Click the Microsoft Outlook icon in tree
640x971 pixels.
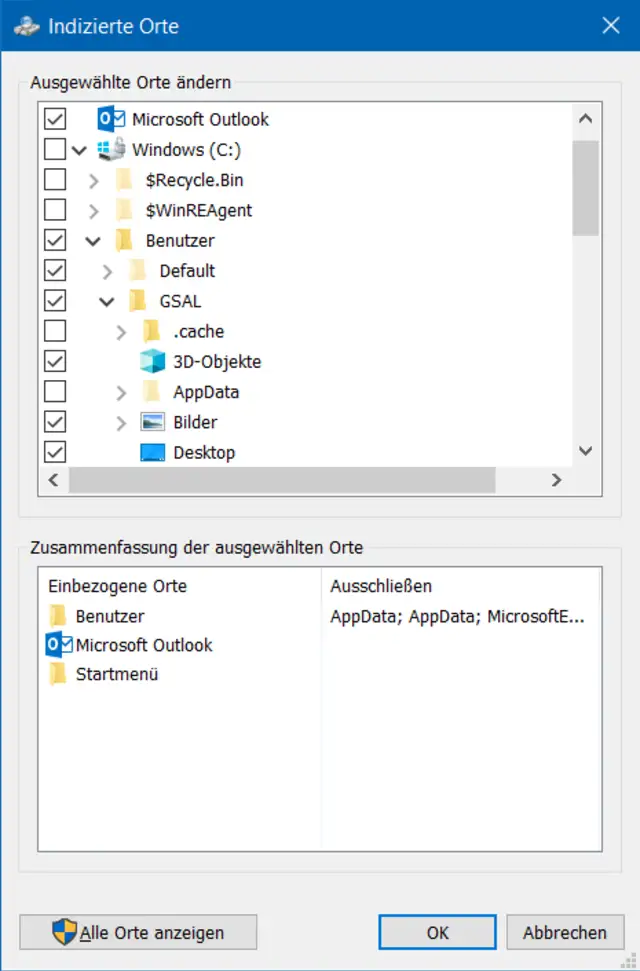(x=112, y=119)
